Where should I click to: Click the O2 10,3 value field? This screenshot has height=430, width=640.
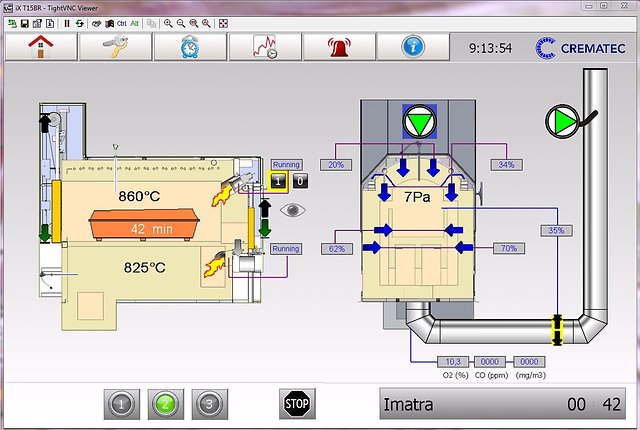pos(453,361)
